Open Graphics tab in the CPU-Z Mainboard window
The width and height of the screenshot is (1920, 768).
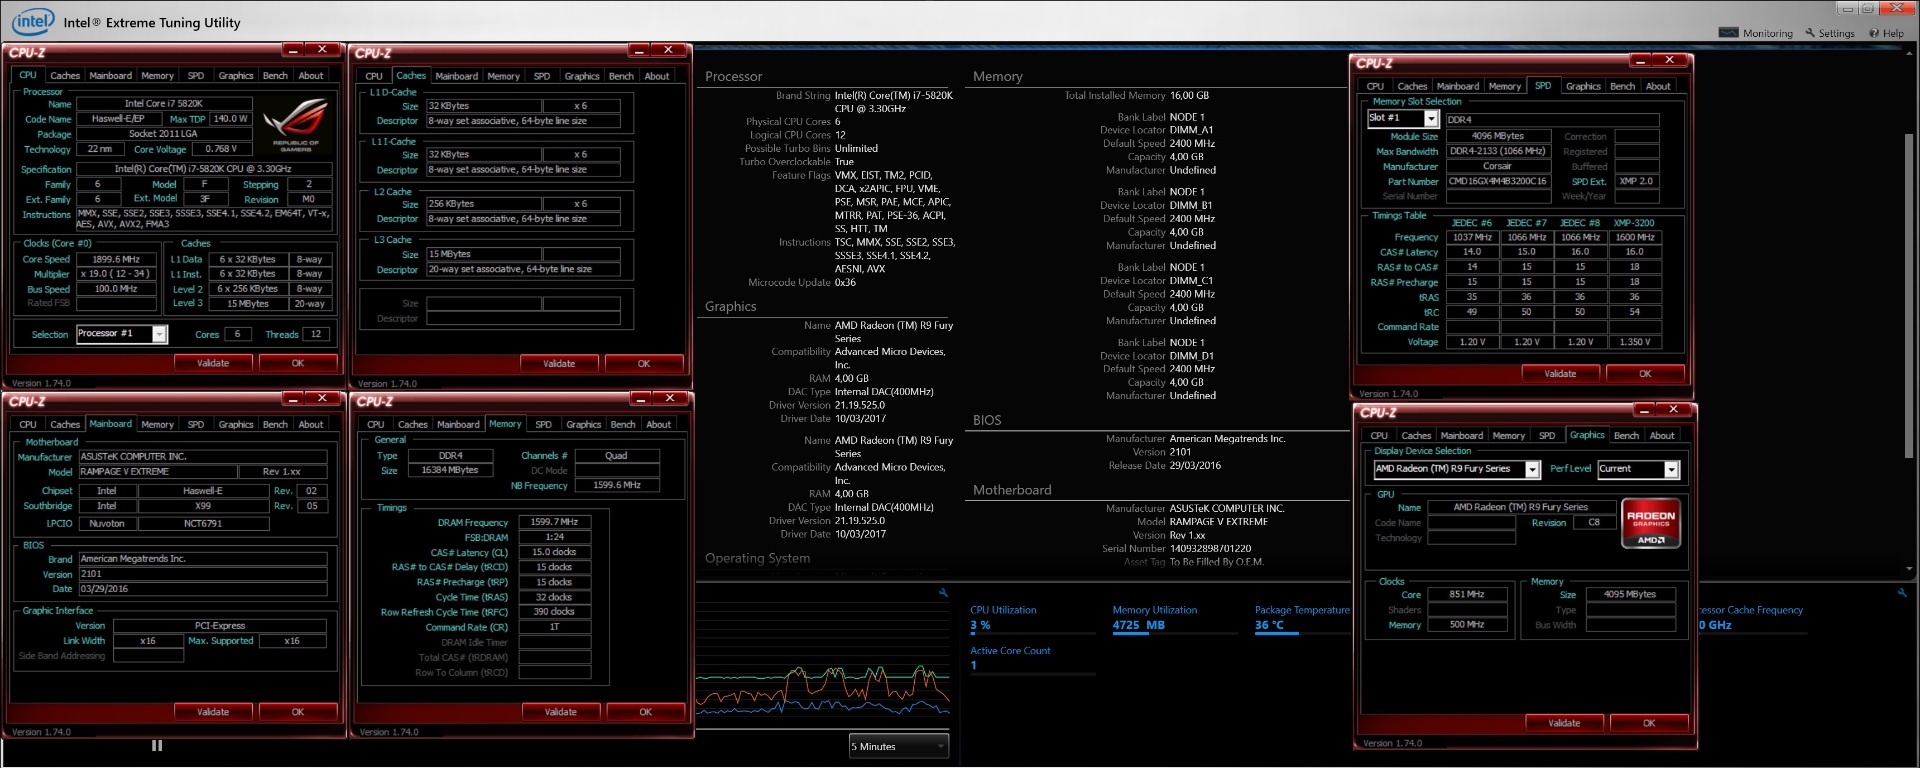[236, 424]
